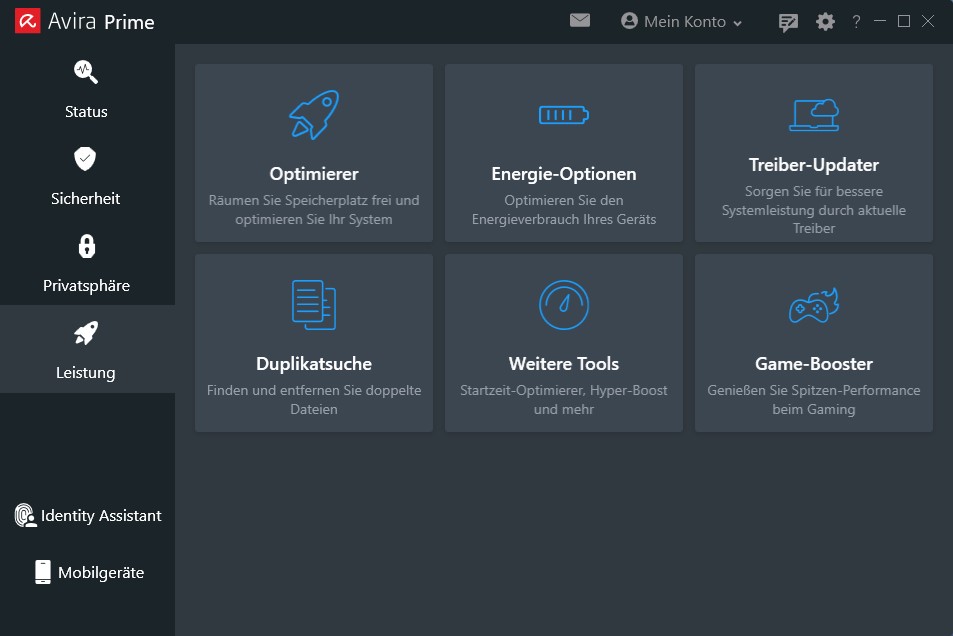
Task: Select the Leistung sidebar item
Action: point(86,348)
